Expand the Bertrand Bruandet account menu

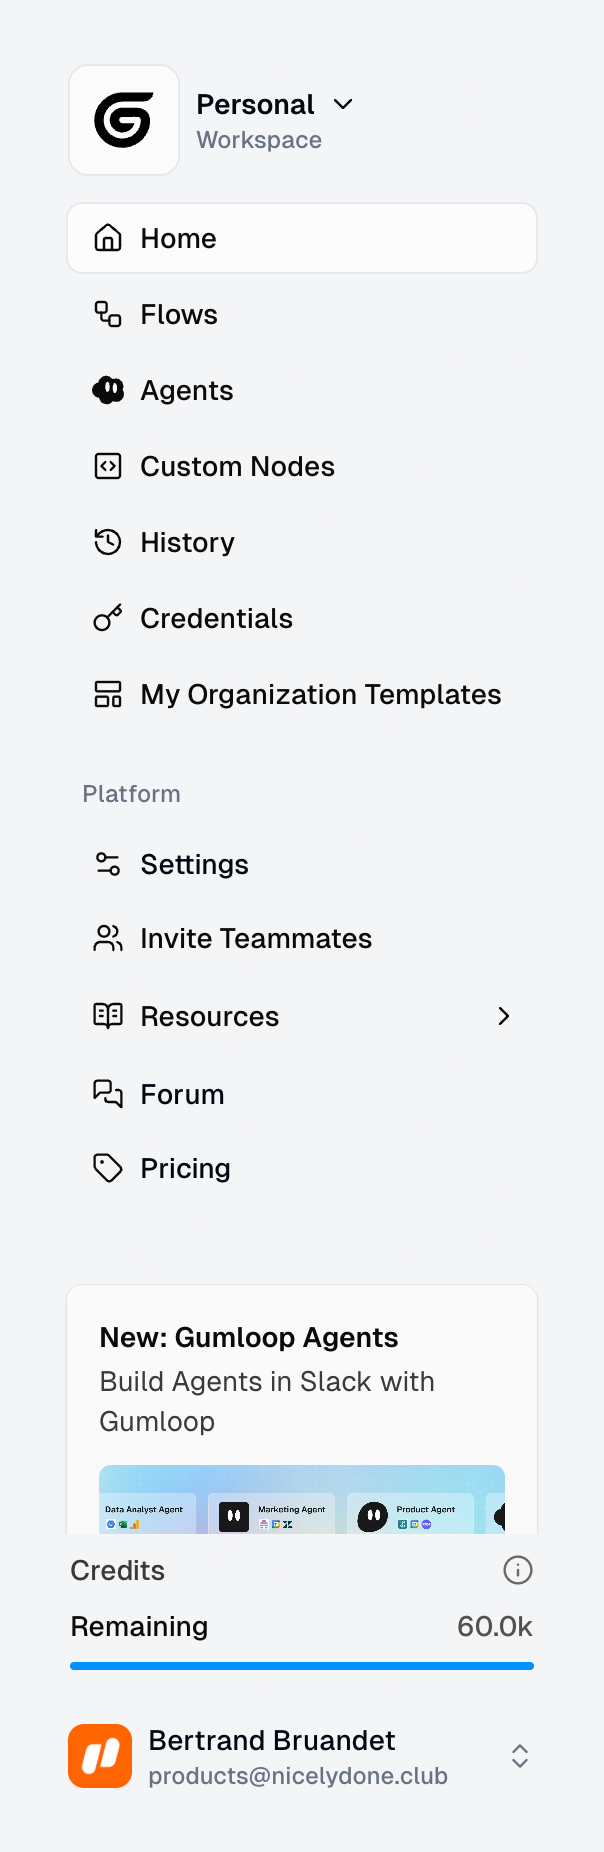point(519,1756)
